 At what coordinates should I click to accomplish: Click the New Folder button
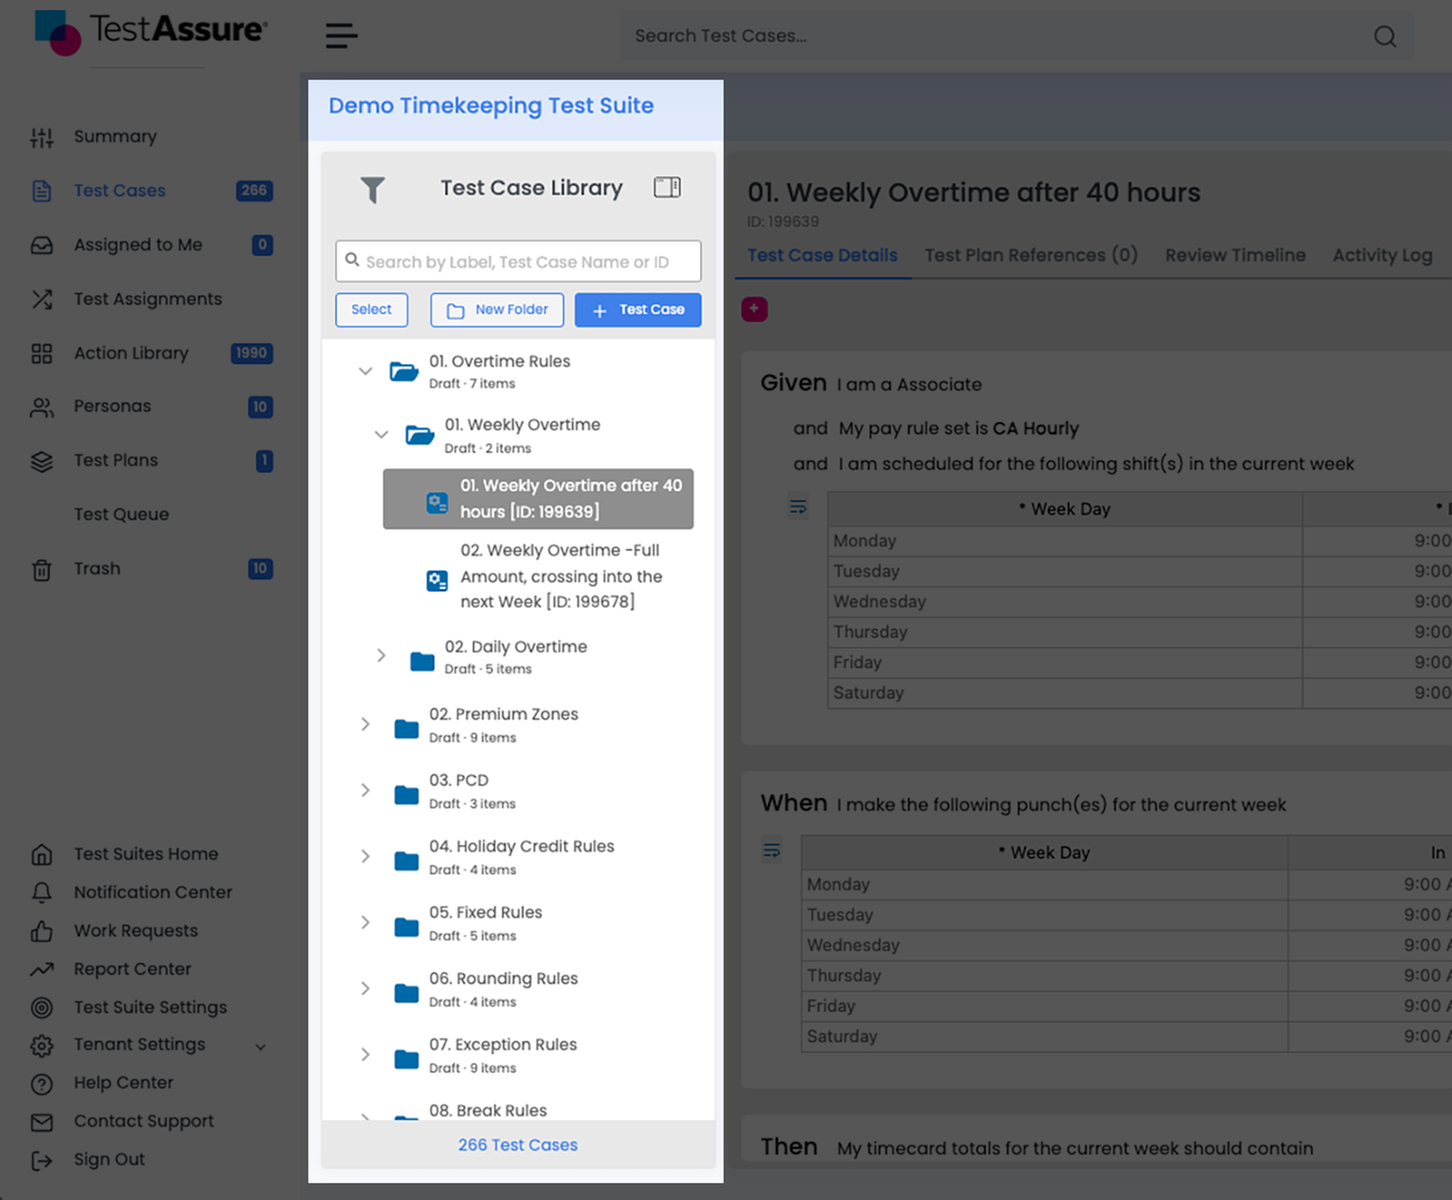(x=497, y=310)
